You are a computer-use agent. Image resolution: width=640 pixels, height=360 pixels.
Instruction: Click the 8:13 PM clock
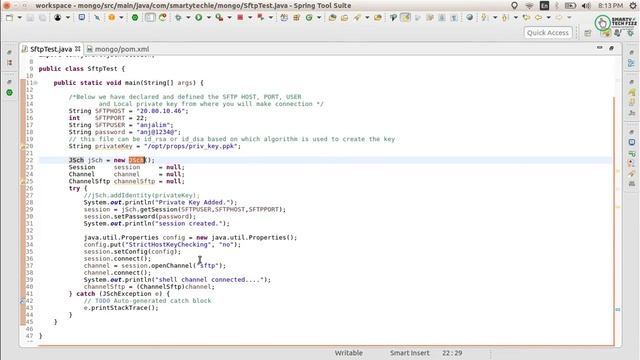tap(611, 6)
